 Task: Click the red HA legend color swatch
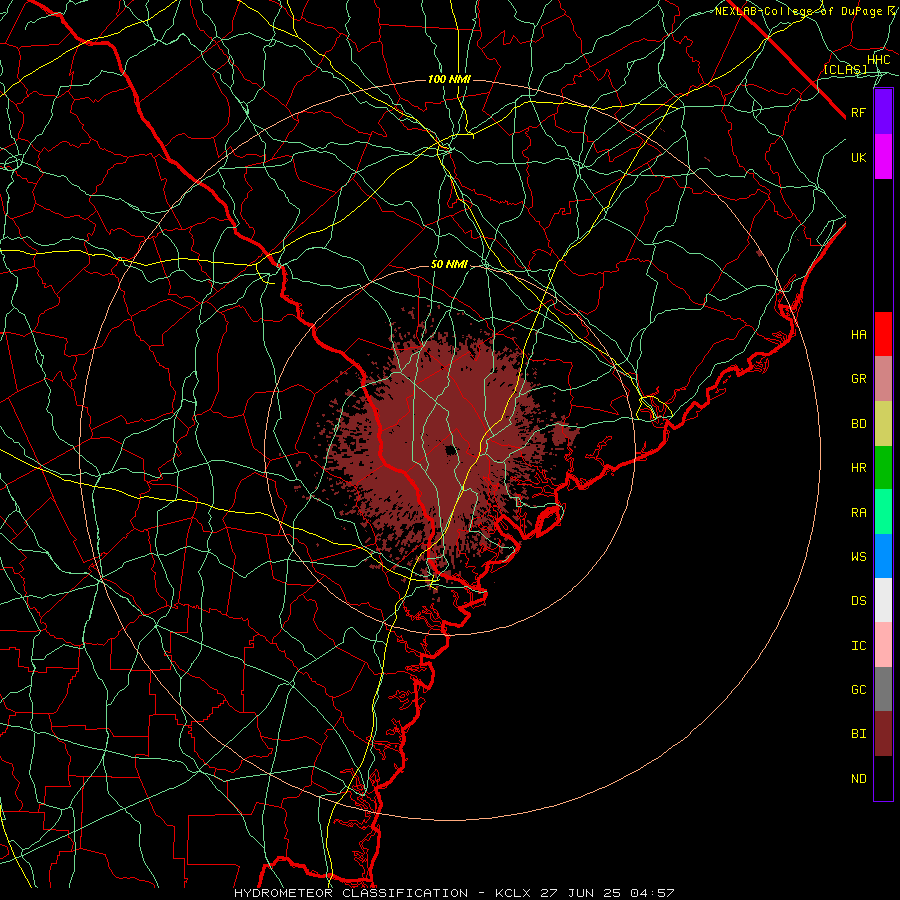pos(883,334)
